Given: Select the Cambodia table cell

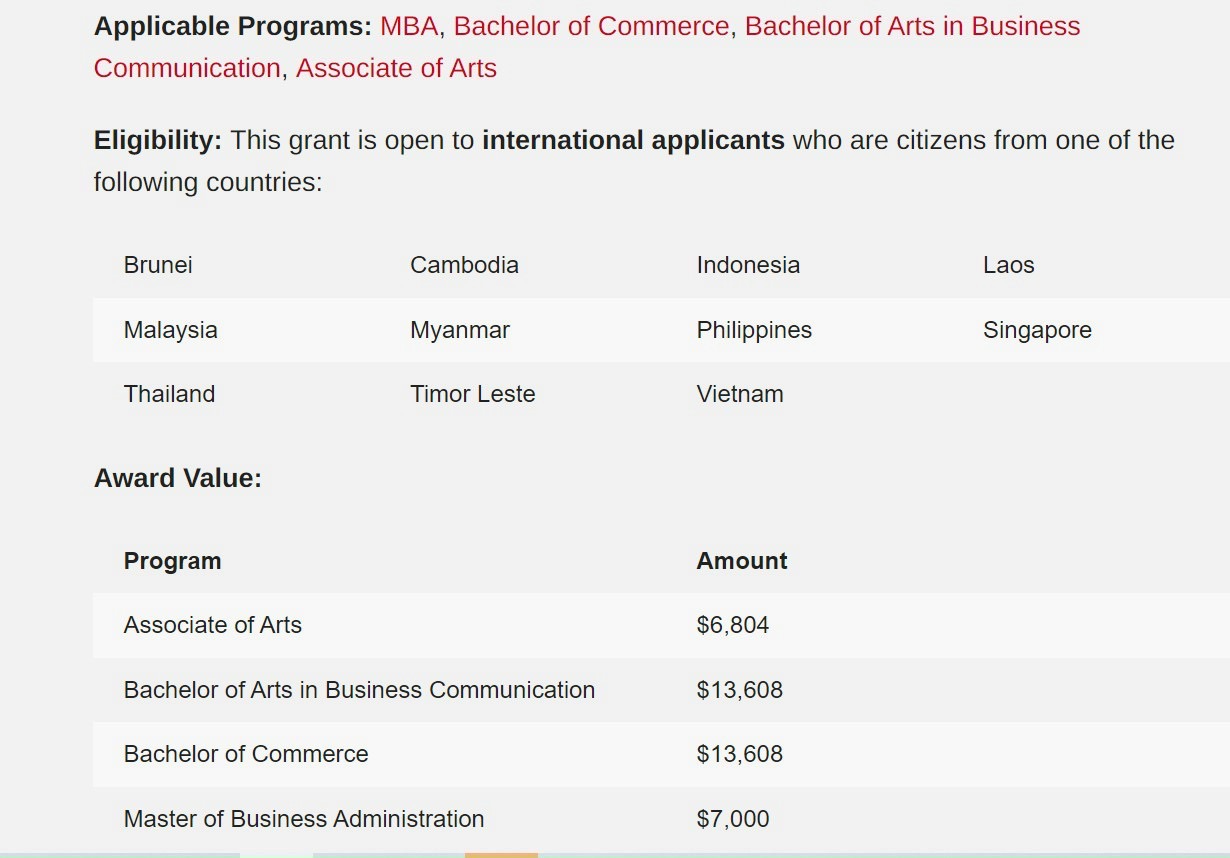Looking at the screenshot, I should 464,265.
